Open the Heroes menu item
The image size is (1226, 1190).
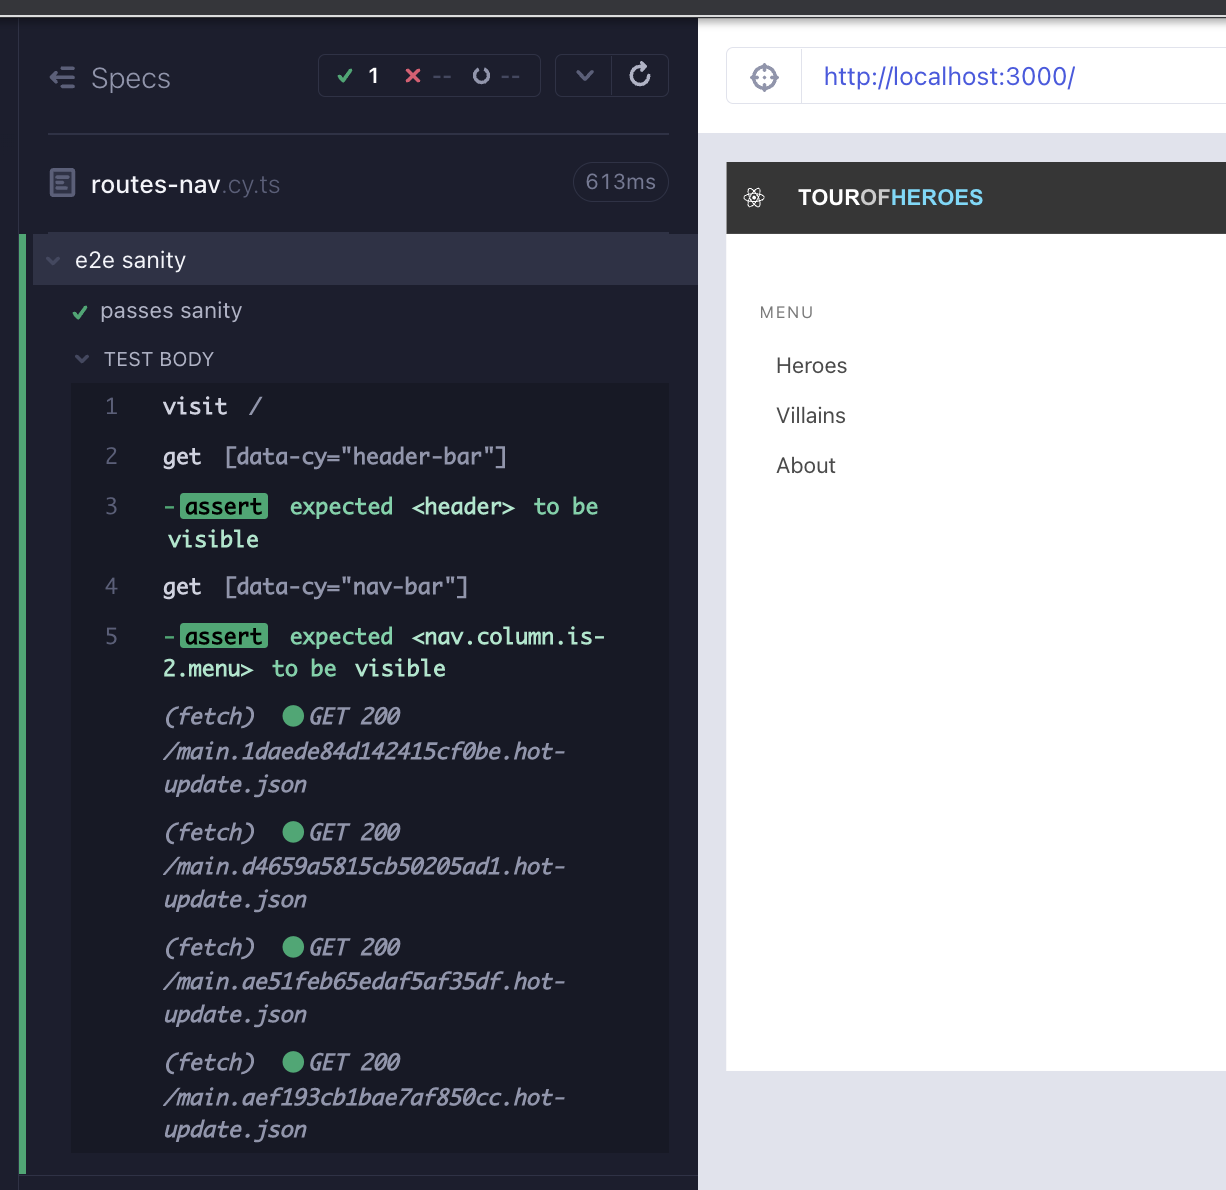pos(812,366)
